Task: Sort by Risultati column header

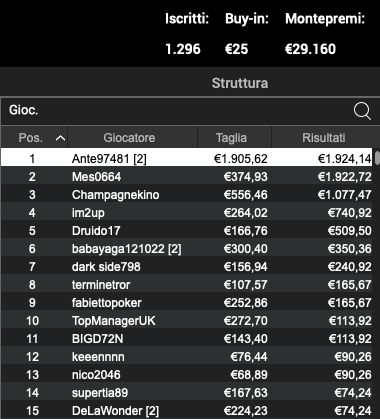Action: coord(323,137)
